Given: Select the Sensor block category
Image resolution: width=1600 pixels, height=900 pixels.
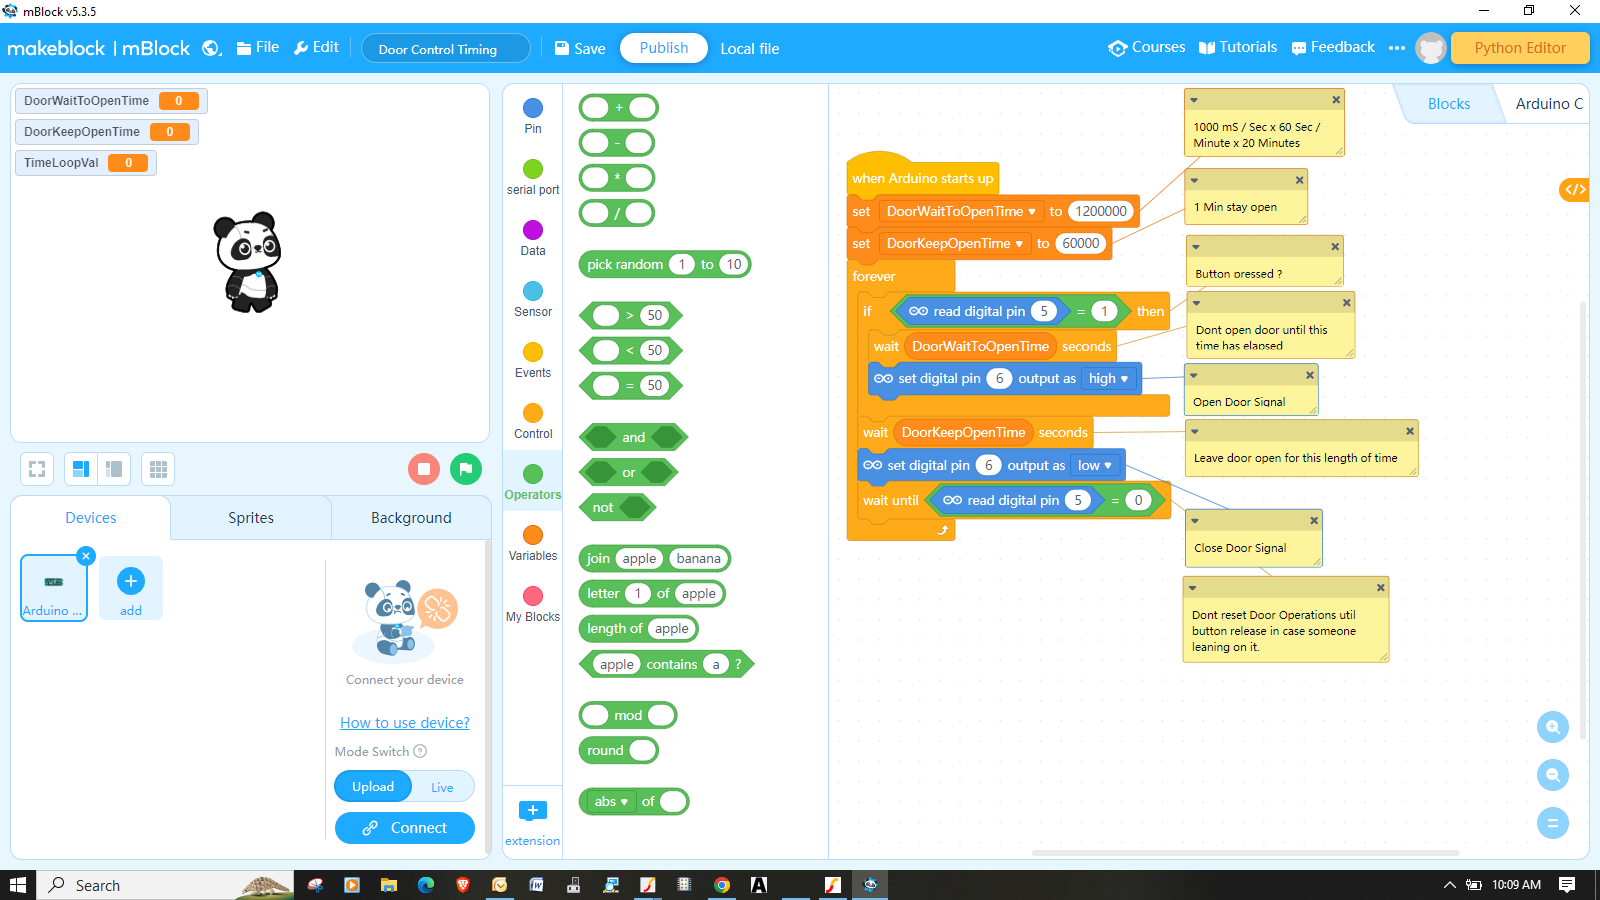Looking at the screenshot, I should click(533, 299).
